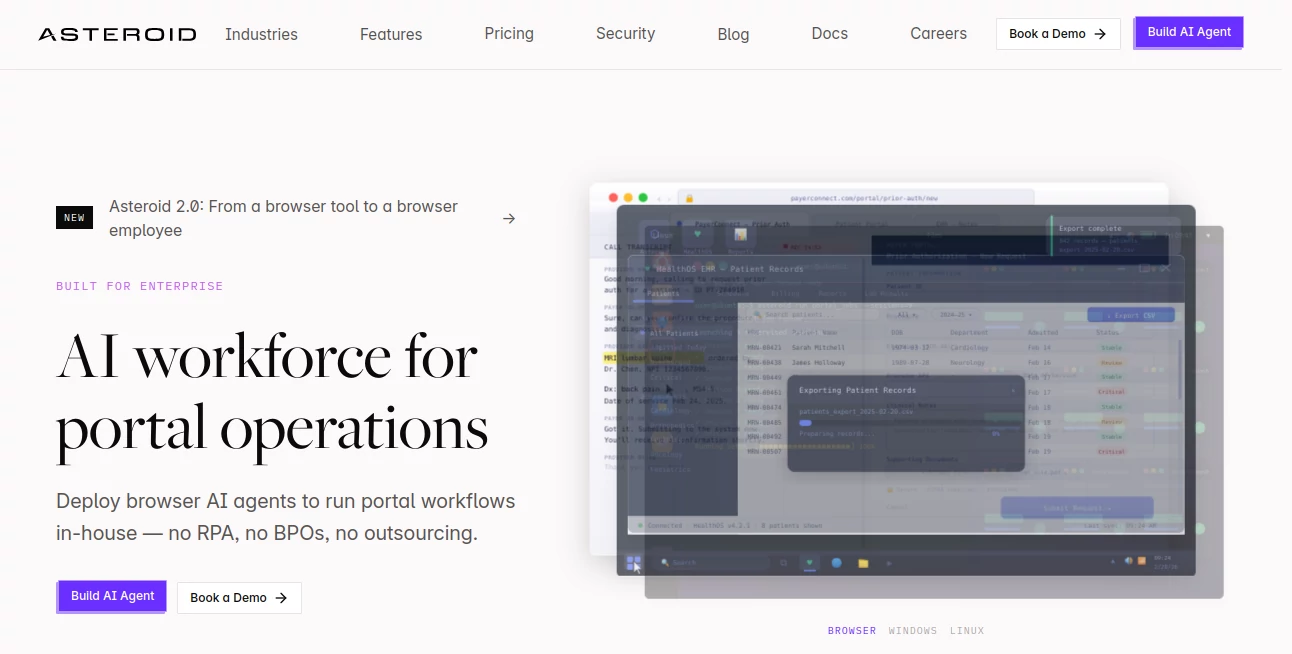Click the NEW badge on the announcement

74,217
